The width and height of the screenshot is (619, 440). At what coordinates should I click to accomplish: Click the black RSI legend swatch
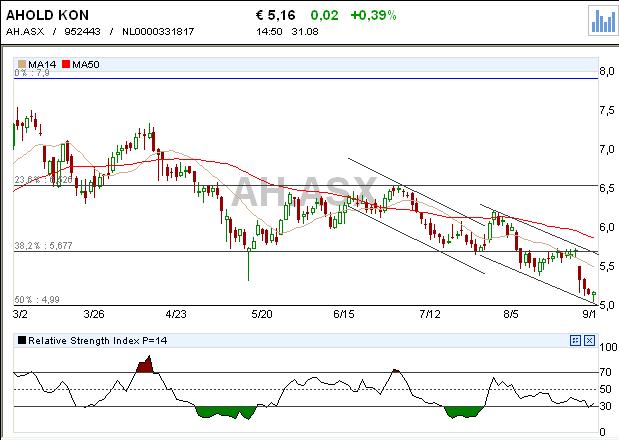pyautogui.click(x=22, y=340)
